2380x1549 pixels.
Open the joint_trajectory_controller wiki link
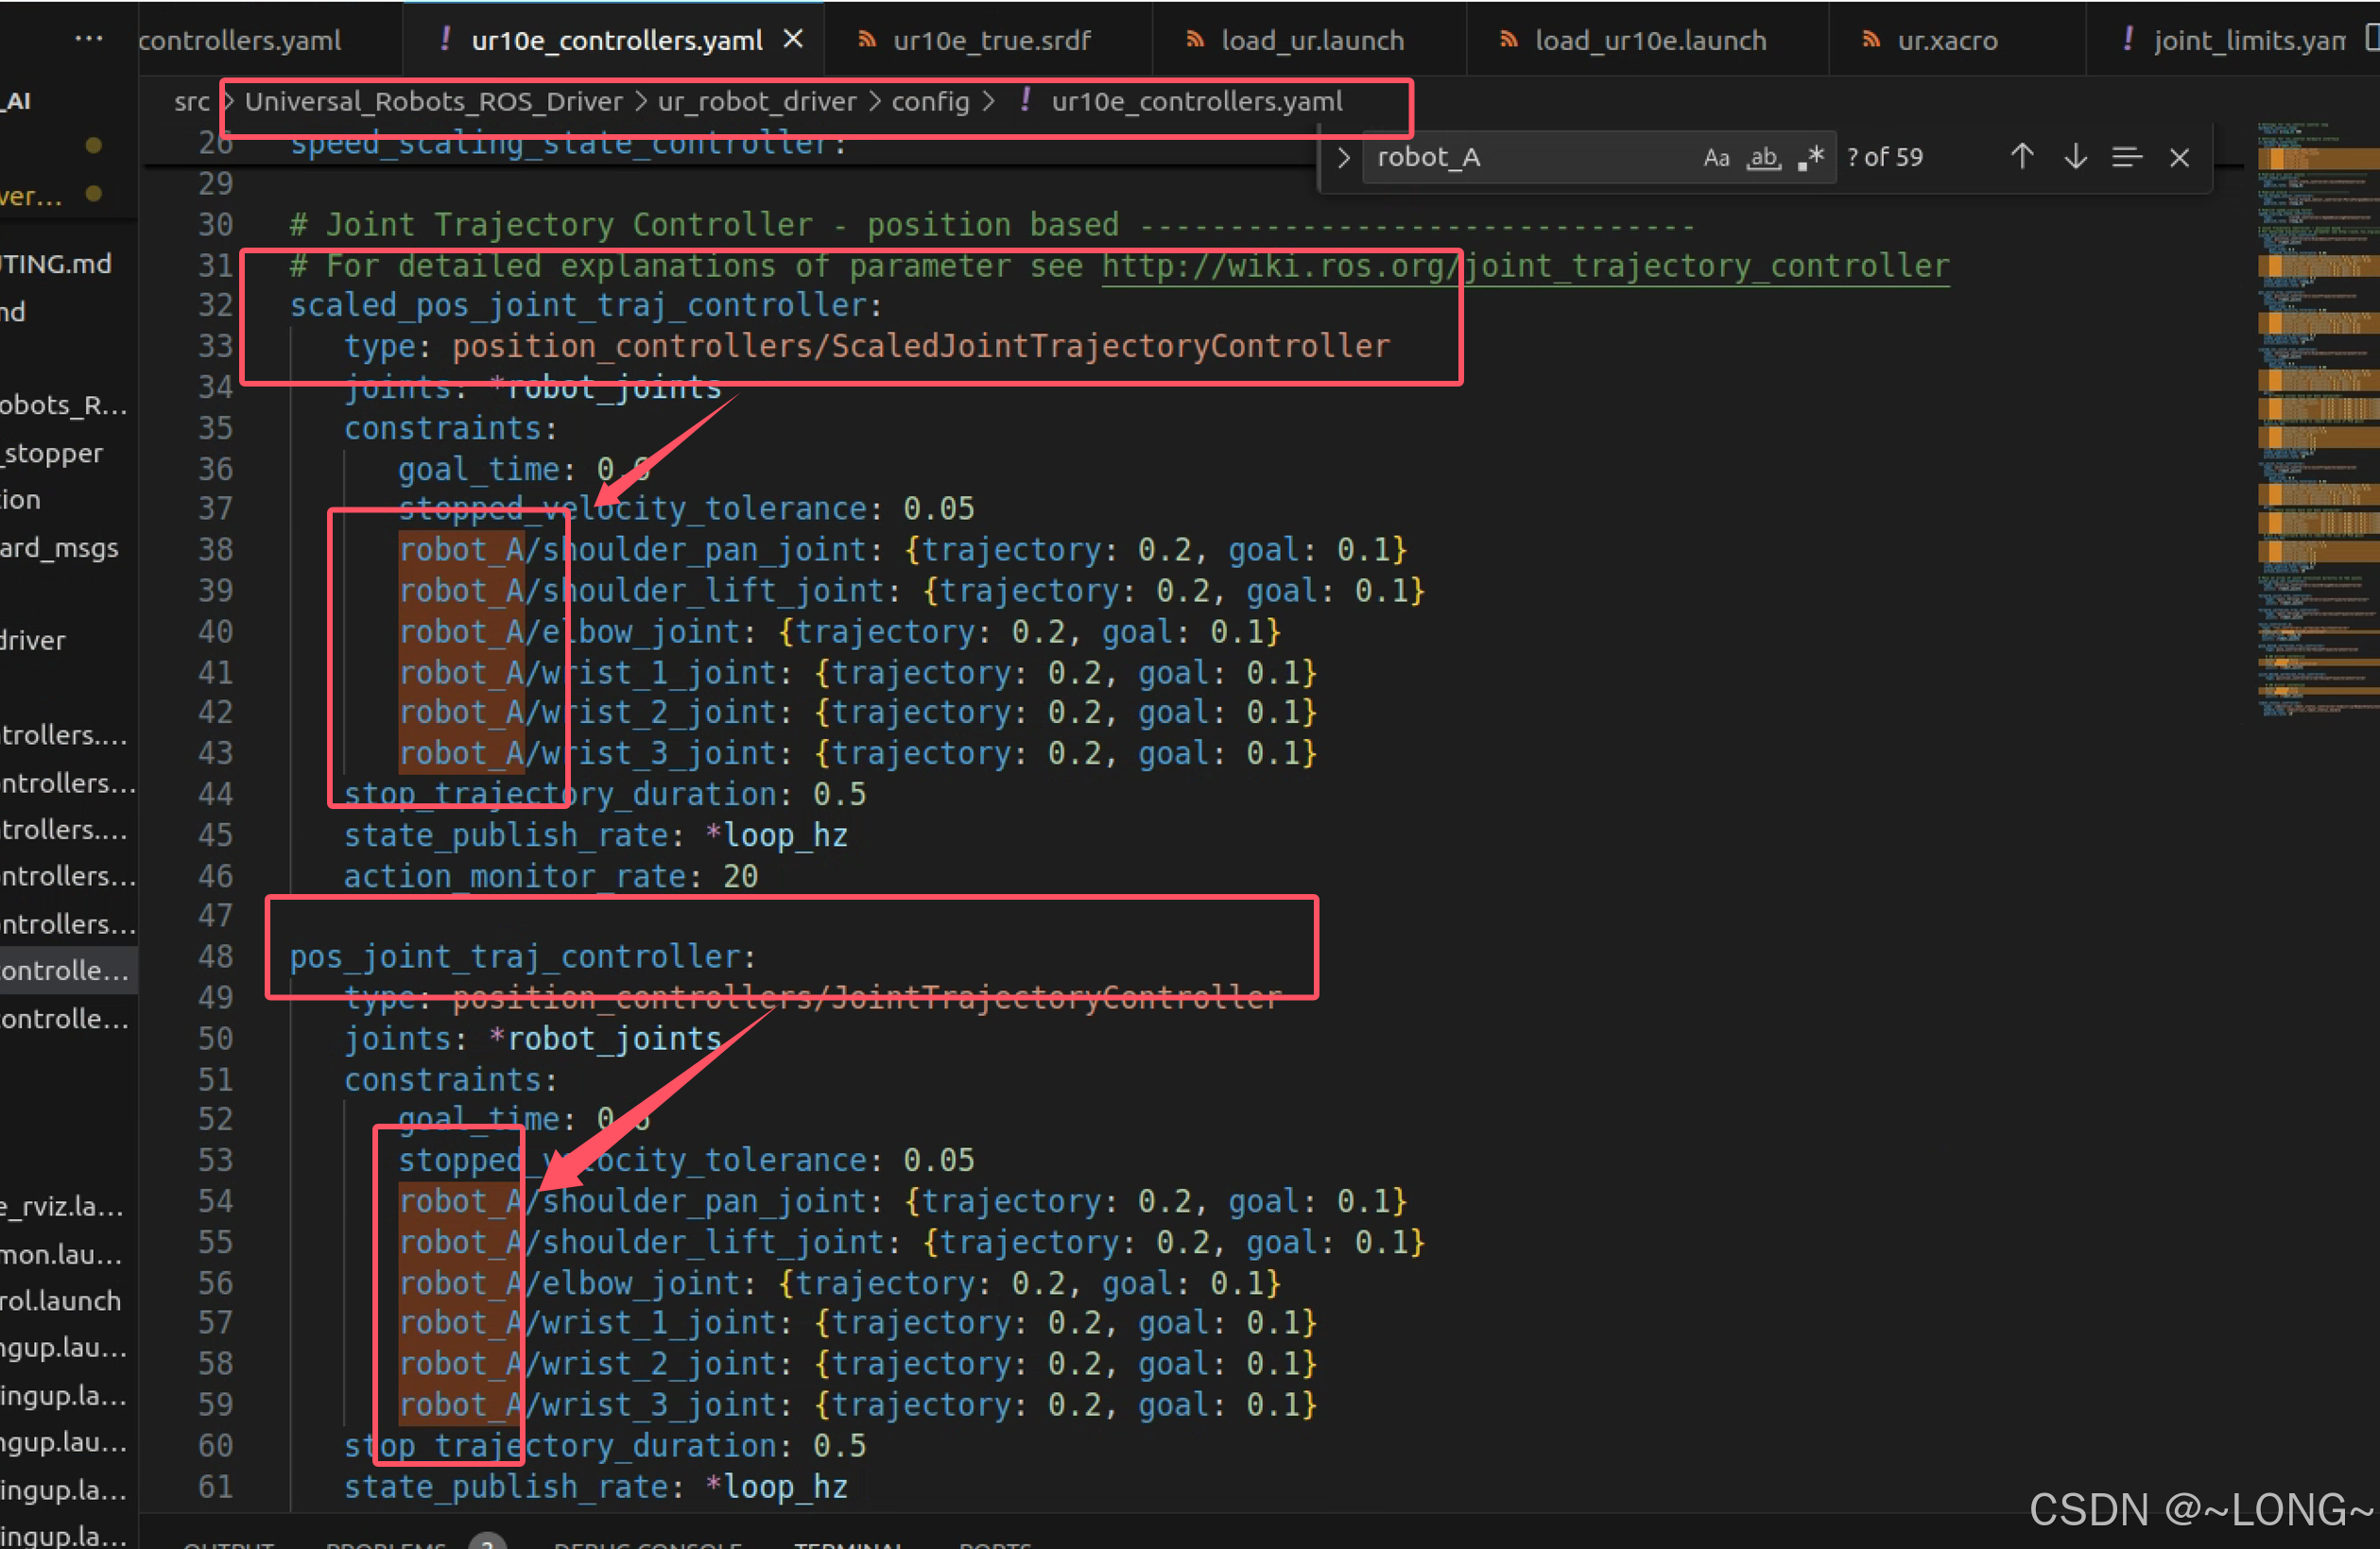pos(1524,266)
